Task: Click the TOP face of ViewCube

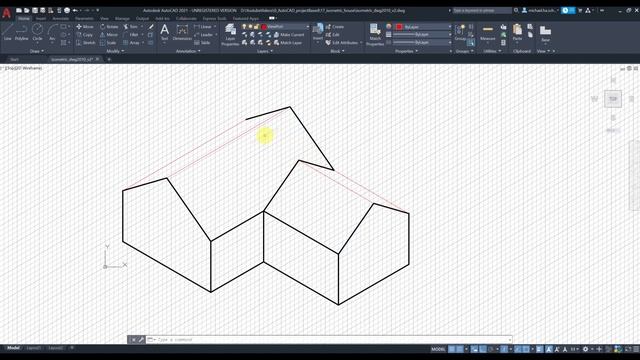Action: pyautogui.click(x=613, y=99)
